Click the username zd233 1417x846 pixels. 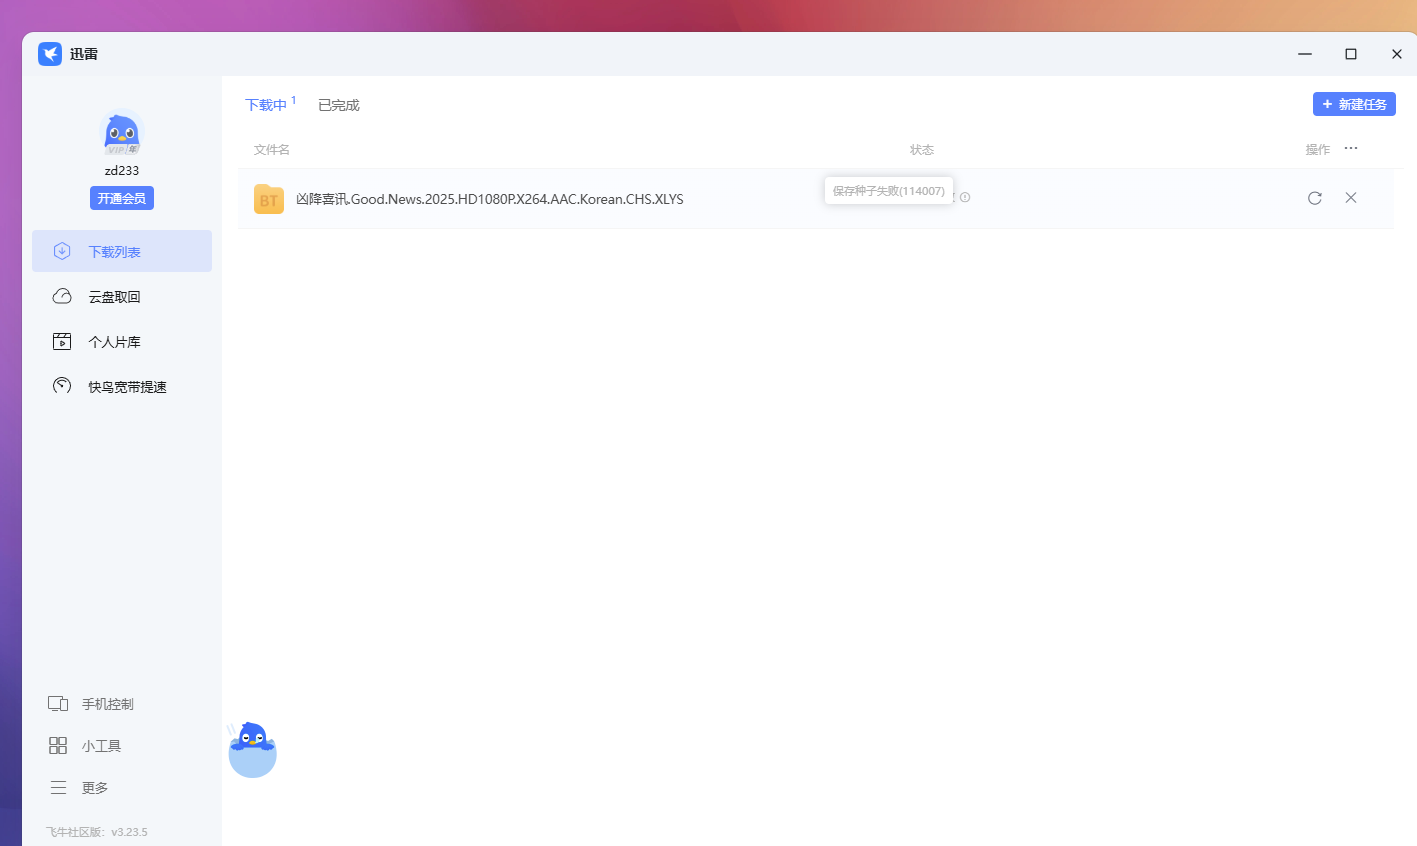(x=122, y=171)
